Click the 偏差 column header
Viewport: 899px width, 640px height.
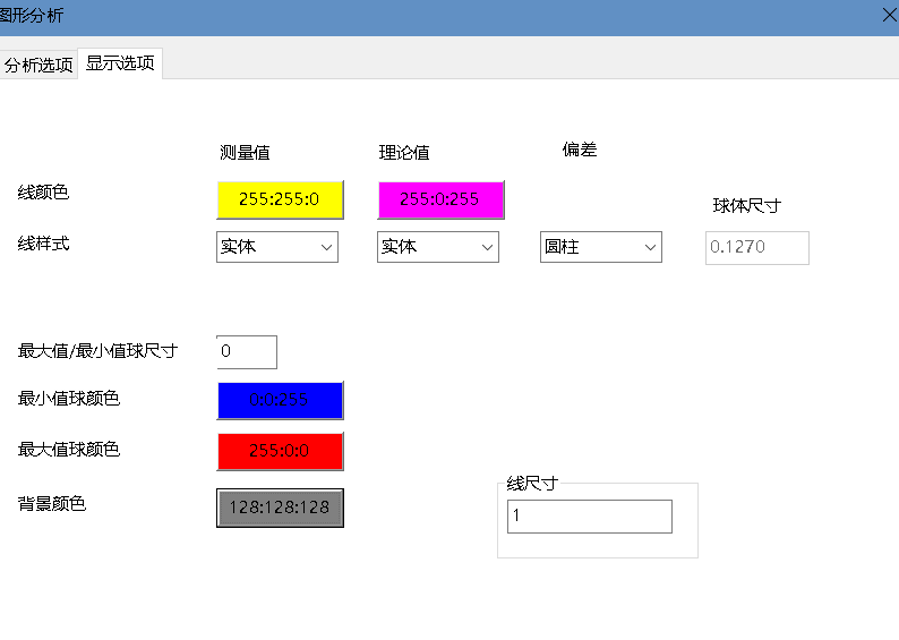tap(580, 150)
